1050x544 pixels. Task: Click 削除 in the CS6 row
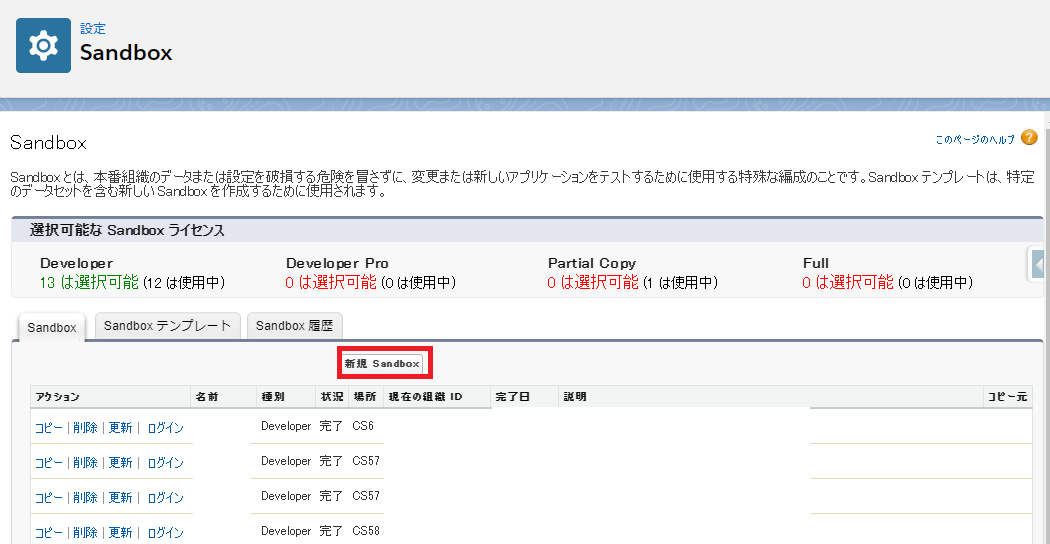click(85, 427)
